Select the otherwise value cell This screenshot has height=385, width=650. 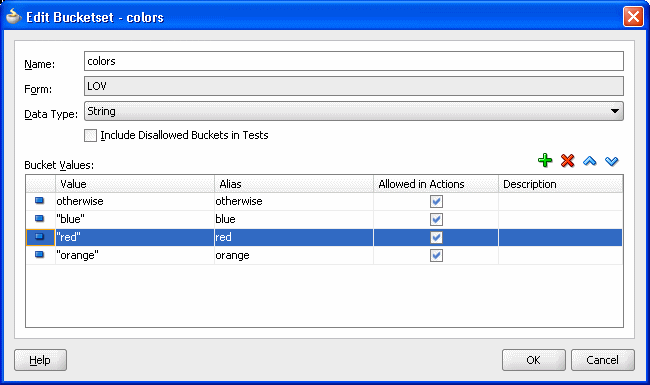click(135, 201)
